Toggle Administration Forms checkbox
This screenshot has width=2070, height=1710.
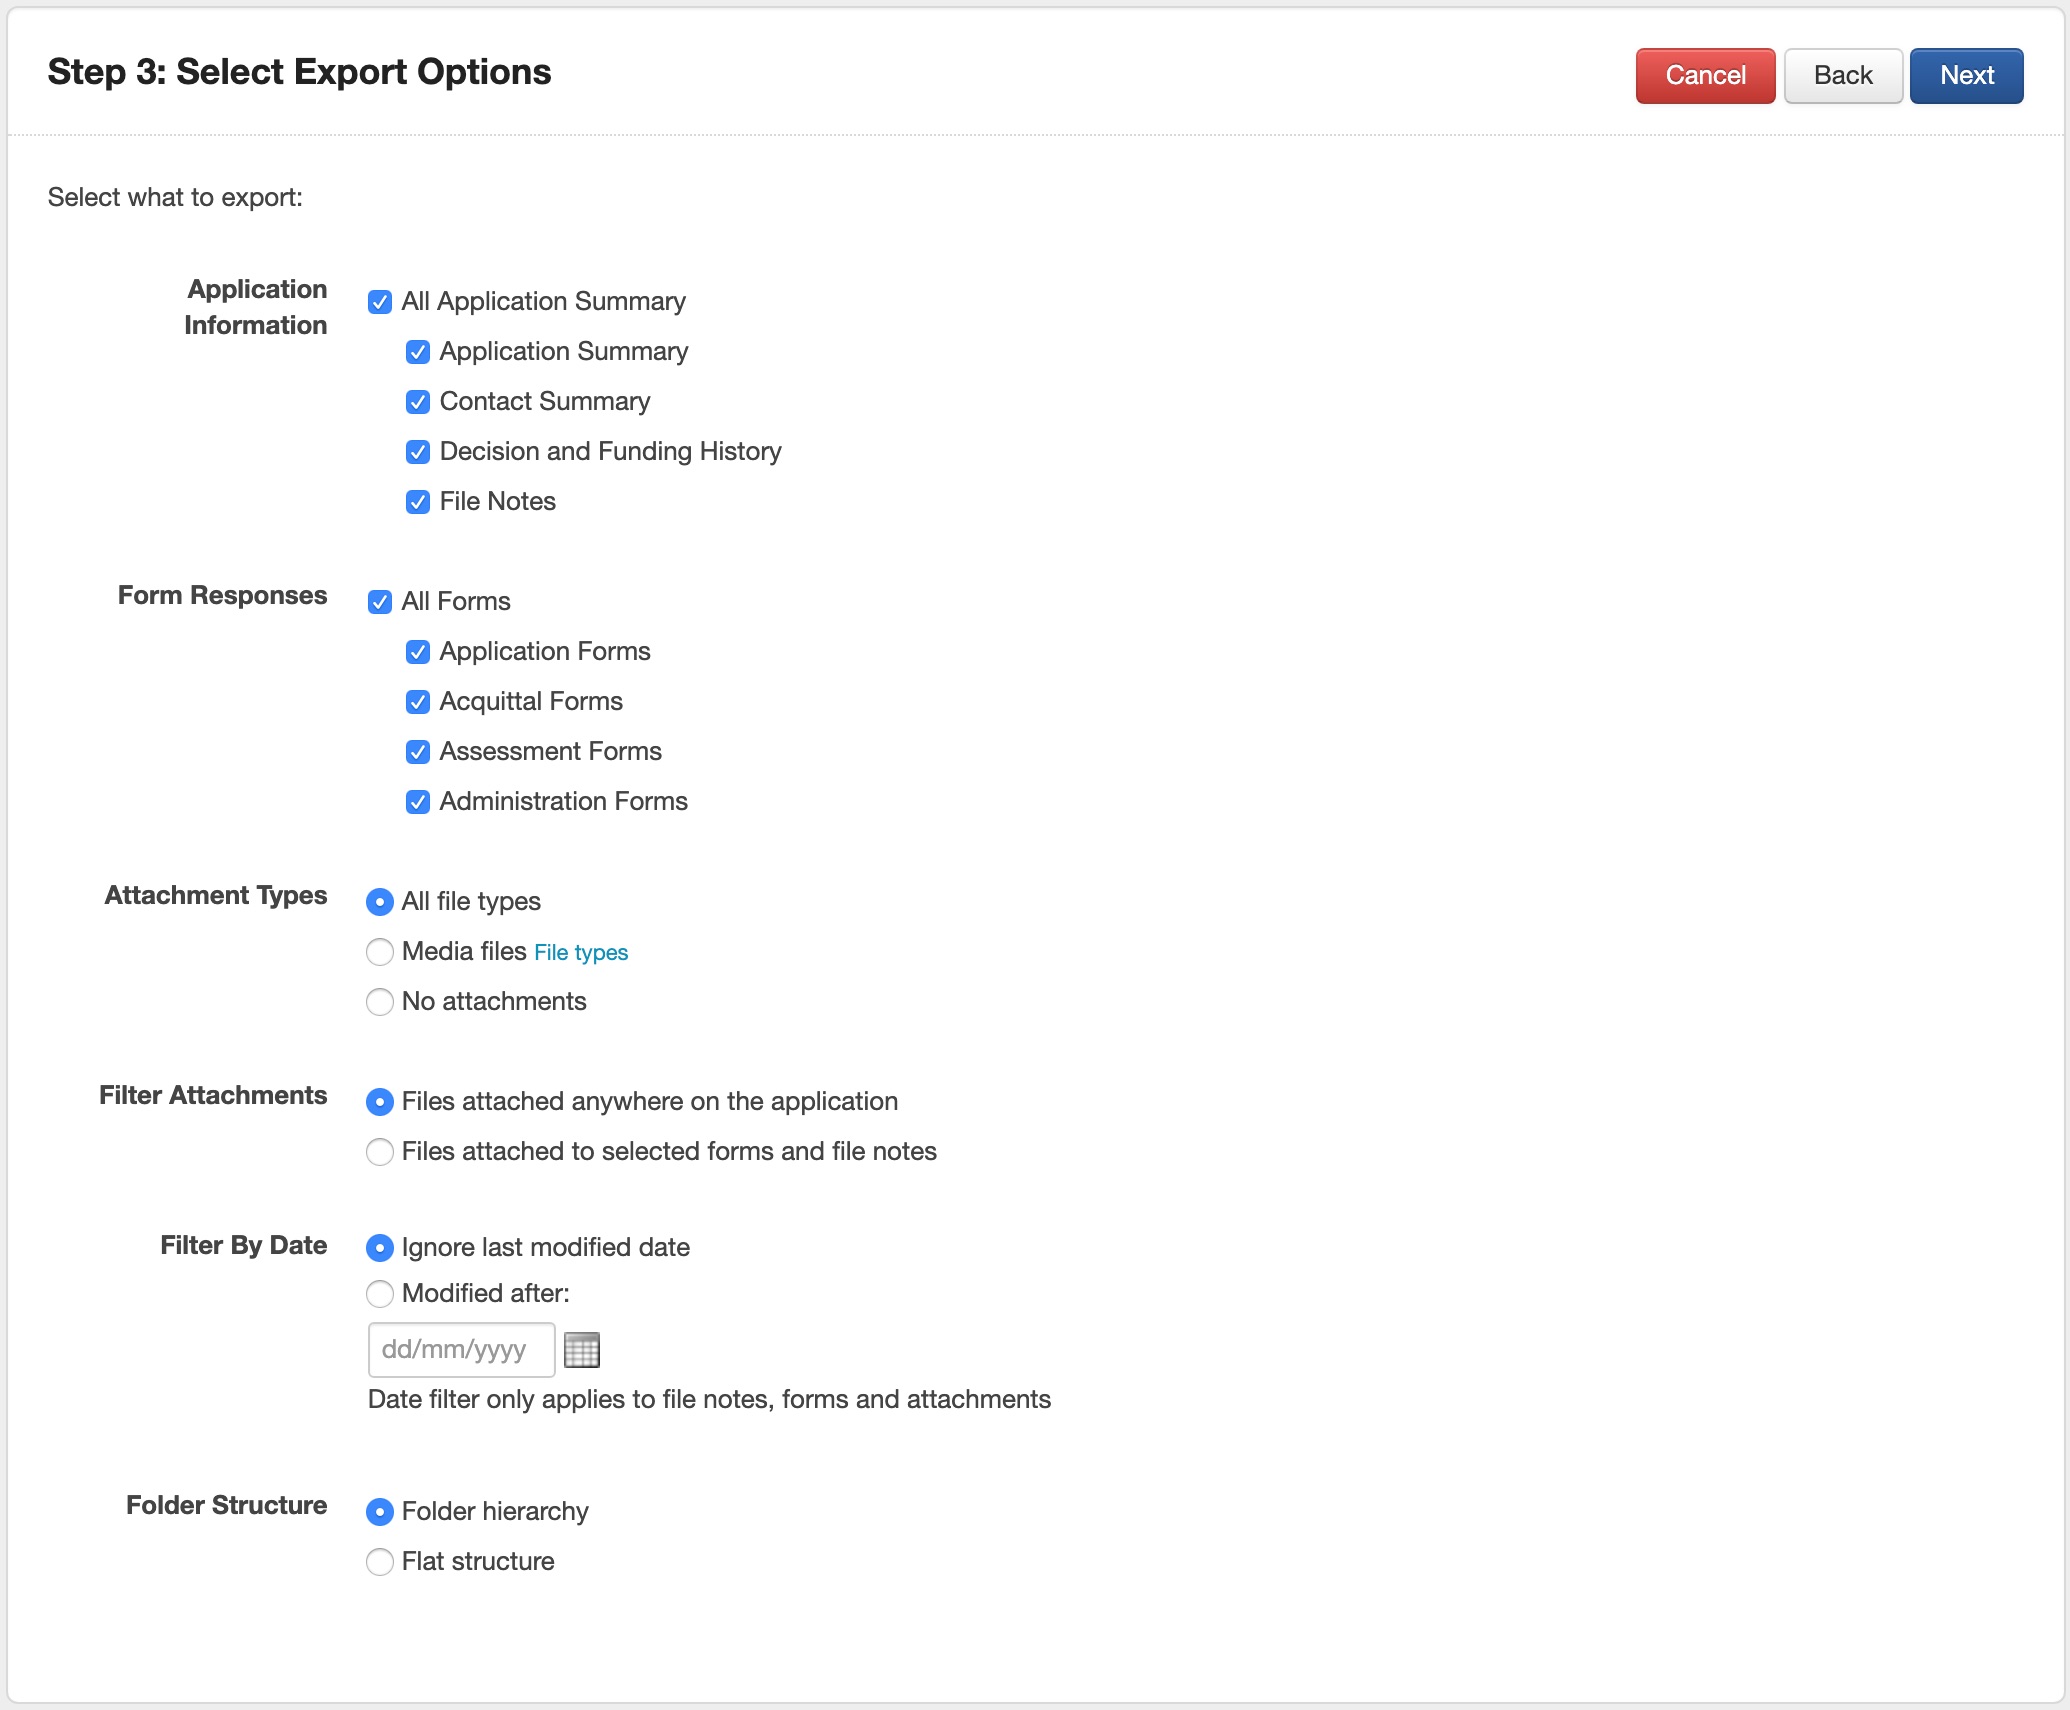[x=418, y=802]
